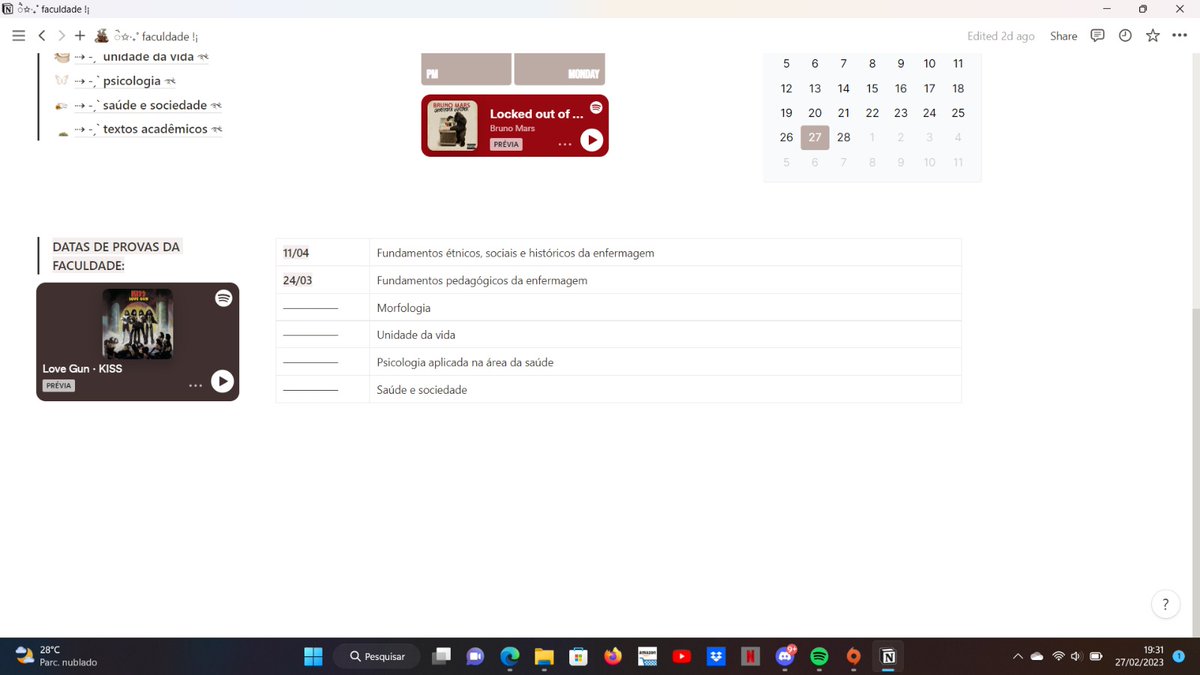The image size is (1200, 675).
Task: Click the 11/04 date cell
Action: tap(322, 253)
